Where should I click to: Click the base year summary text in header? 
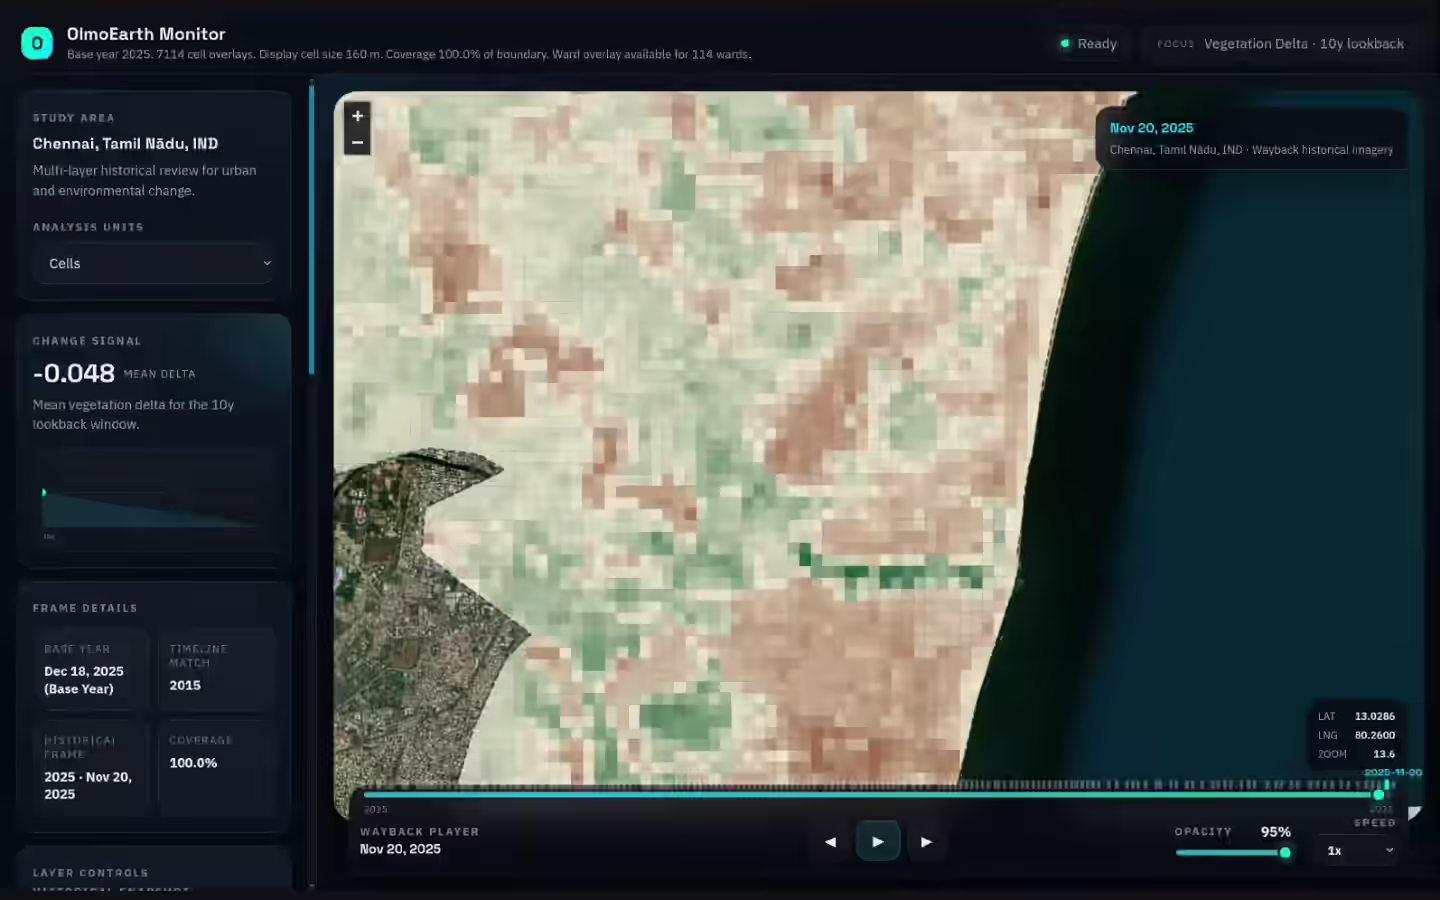(409, 54)
